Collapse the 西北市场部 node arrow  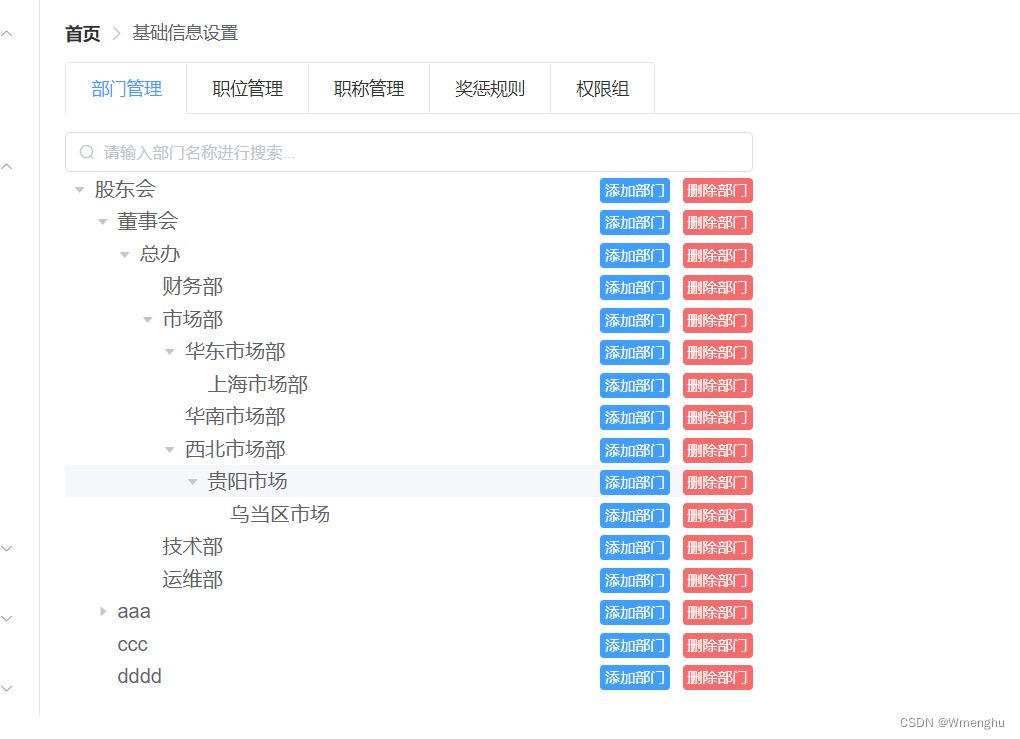pyautogui.click(x=170, y=450)
